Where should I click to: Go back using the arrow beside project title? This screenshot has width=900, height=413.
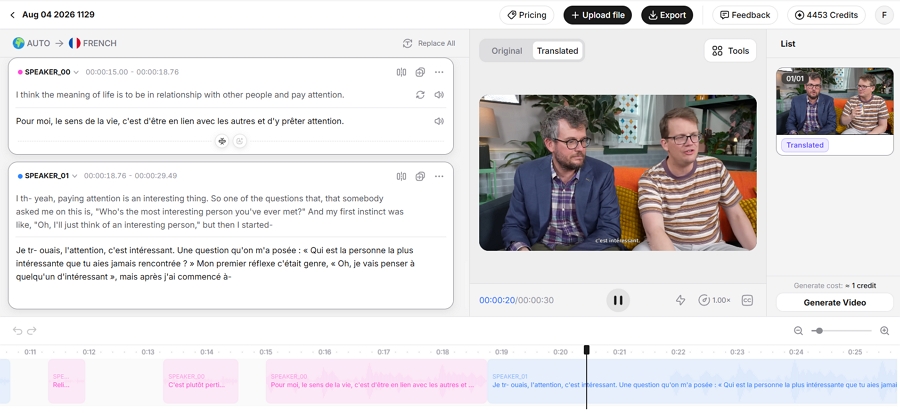point(13,15)
